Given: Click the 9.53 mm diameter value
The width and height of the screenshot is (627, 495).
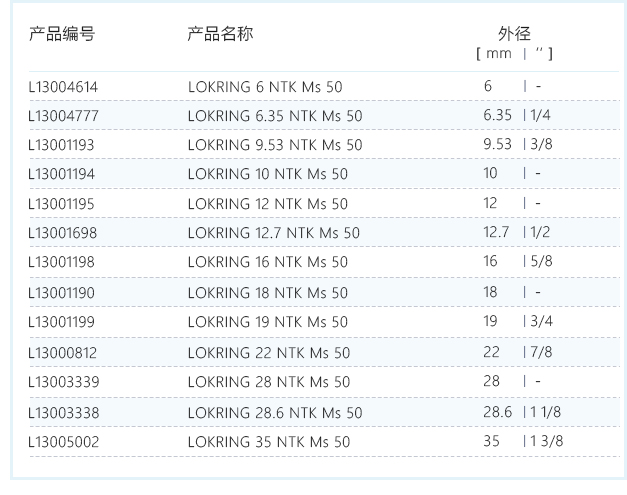Looking at the screenshot, I should coord(497,144).
